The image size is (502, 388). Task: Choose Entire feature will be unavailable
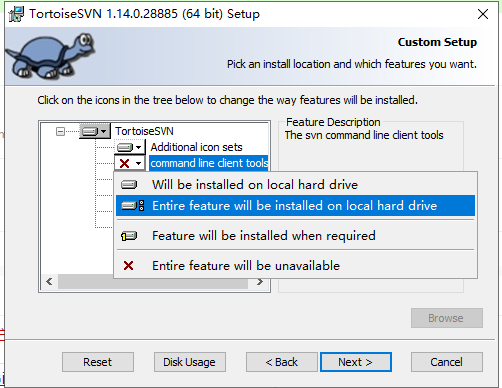(295, 266)
